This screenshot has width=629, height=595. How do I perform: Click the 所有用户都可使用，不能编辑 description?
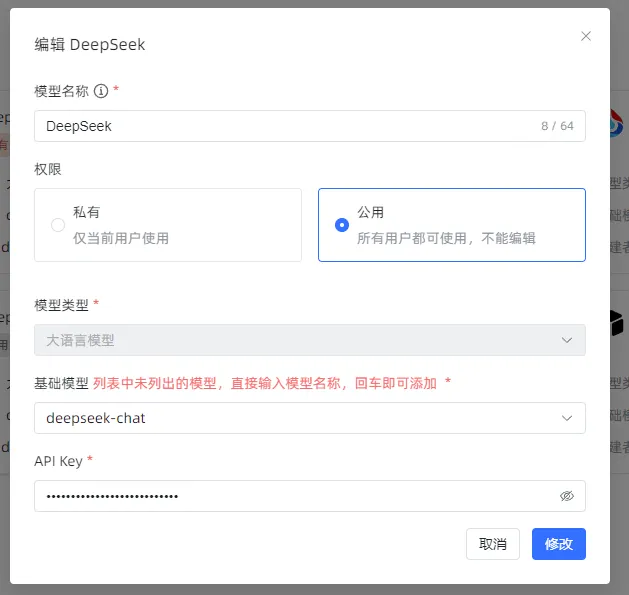pyautogui.click(x=446, y=238)
